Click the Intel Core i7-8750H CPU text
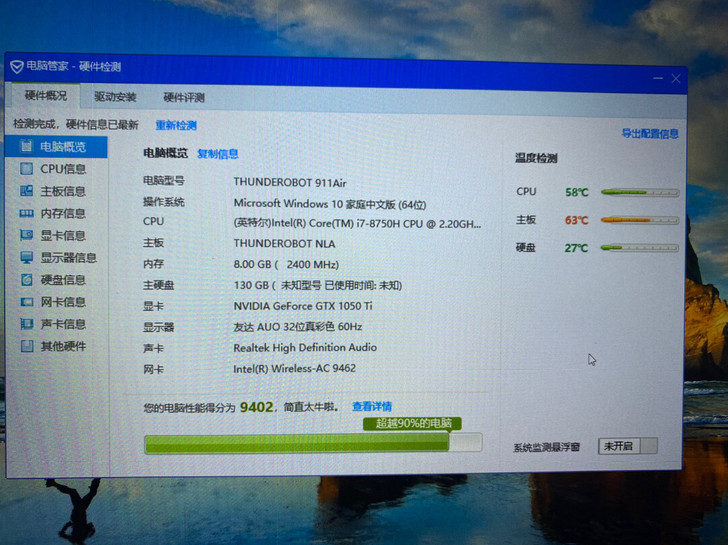 (x=357, y=224)
